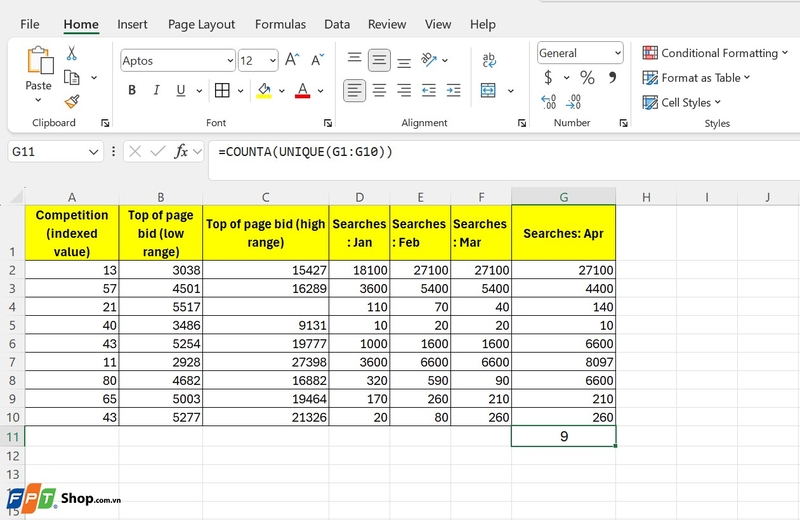Decrease font size with the smaller A icon
The height and width of the screenshot is (520, 800).
tap(317, 60)
